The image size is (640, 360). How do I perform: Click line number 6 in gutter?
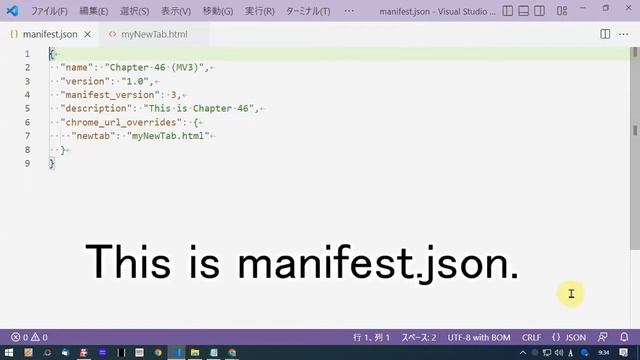click(x=27, y=122)
